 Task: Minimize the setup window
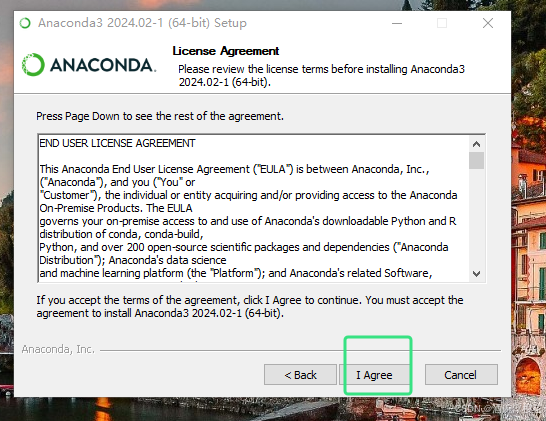tap(397, 23)
